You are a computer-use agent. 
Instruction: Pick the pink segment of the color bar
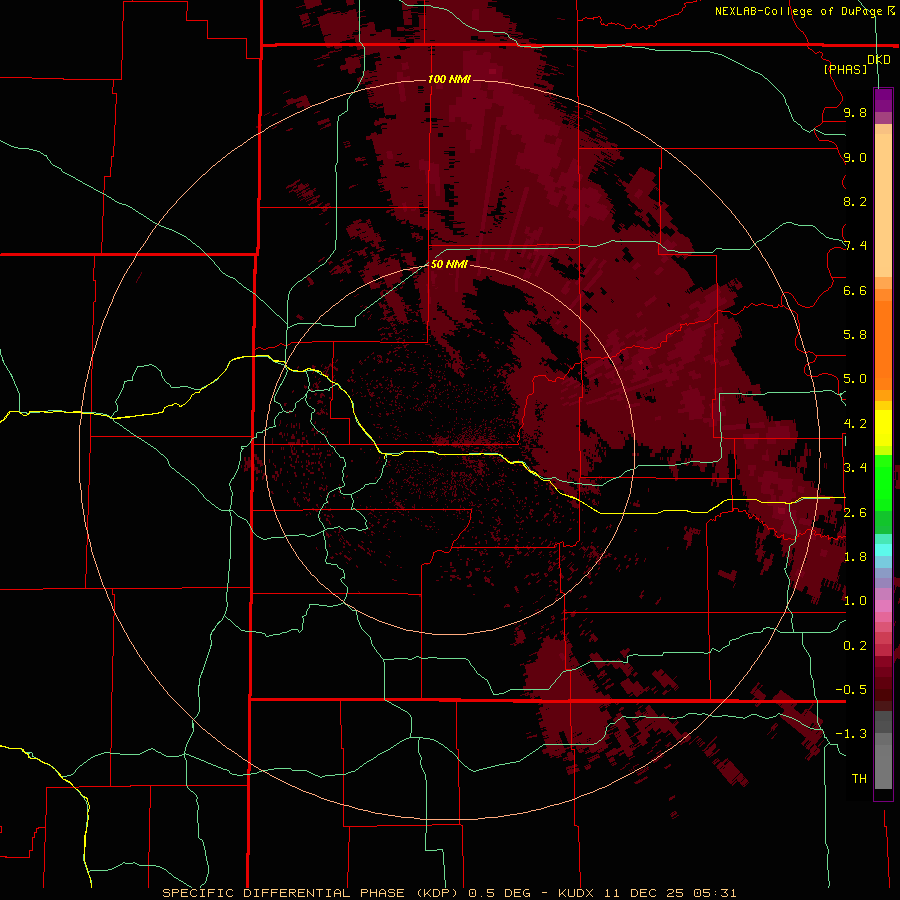tap(883, 606)
